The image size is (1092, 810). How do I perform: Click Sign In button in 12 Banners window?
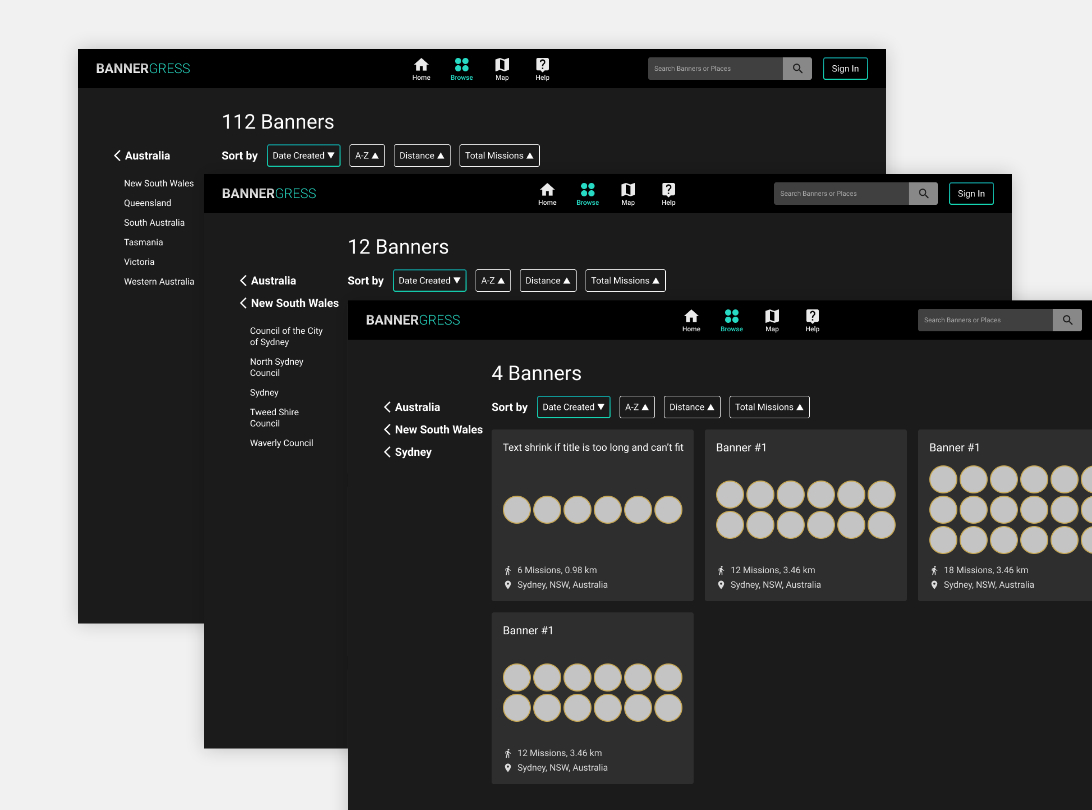pyautogui.click(x=971, y=194)
